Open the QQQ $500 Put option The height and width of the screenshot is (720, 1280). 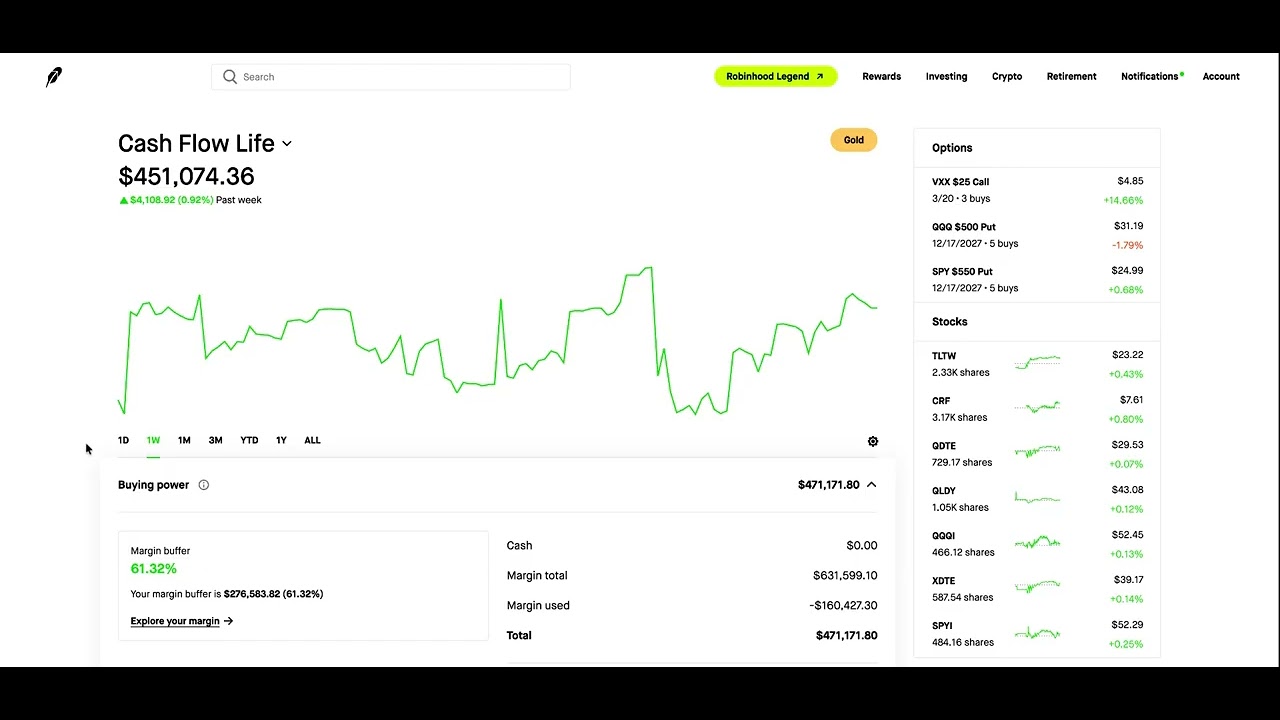coord(1037,235)
